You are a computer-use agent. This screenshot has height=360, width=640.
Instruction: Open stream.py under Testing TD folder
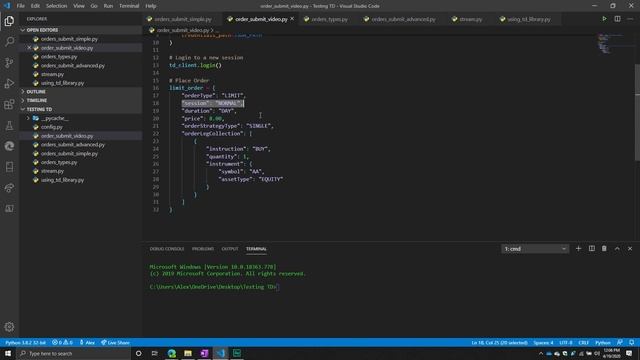click(52, 171)
